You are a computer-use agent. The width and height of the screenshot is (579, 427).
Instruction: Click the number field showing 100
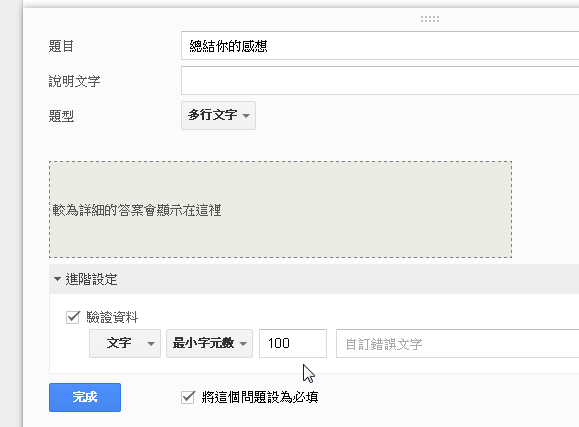click(x=293, y=344)
